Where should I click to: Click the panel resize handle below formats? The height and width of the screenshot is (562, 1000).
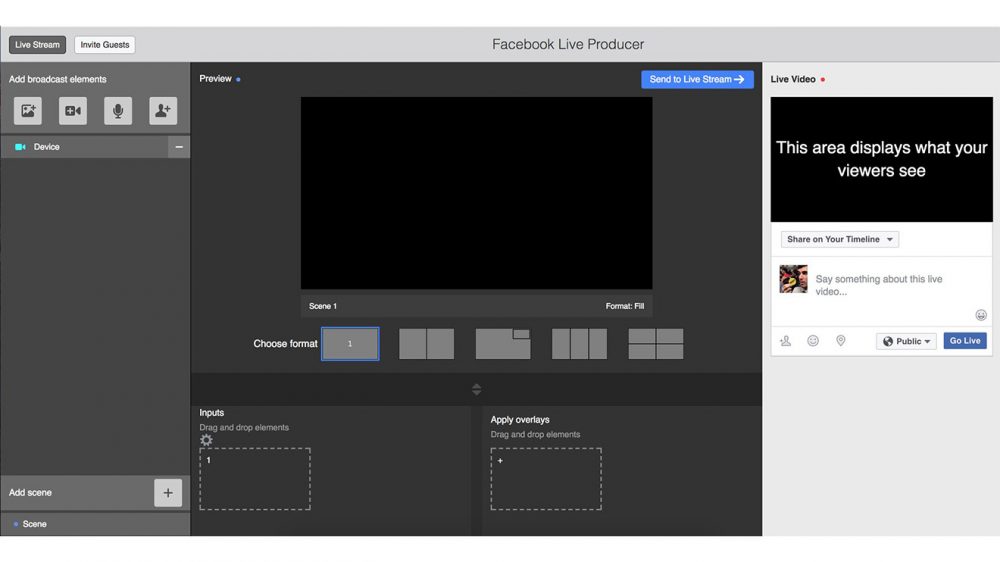[476, 389]
